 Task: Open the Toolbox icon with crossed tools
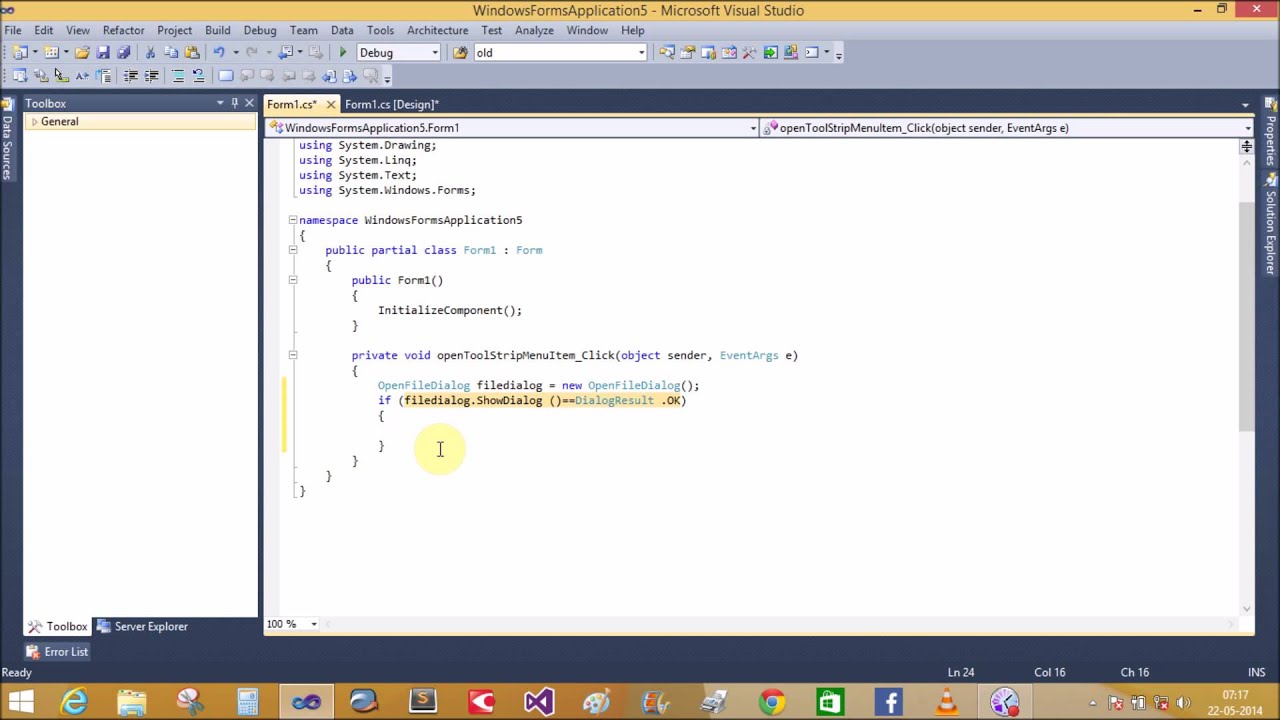click(749, 52)
